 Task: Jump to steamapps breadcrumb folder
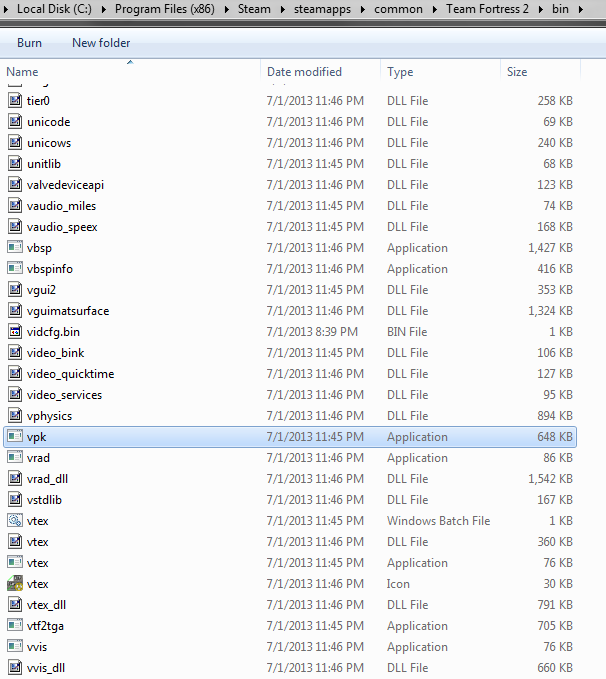click(322, 9)
